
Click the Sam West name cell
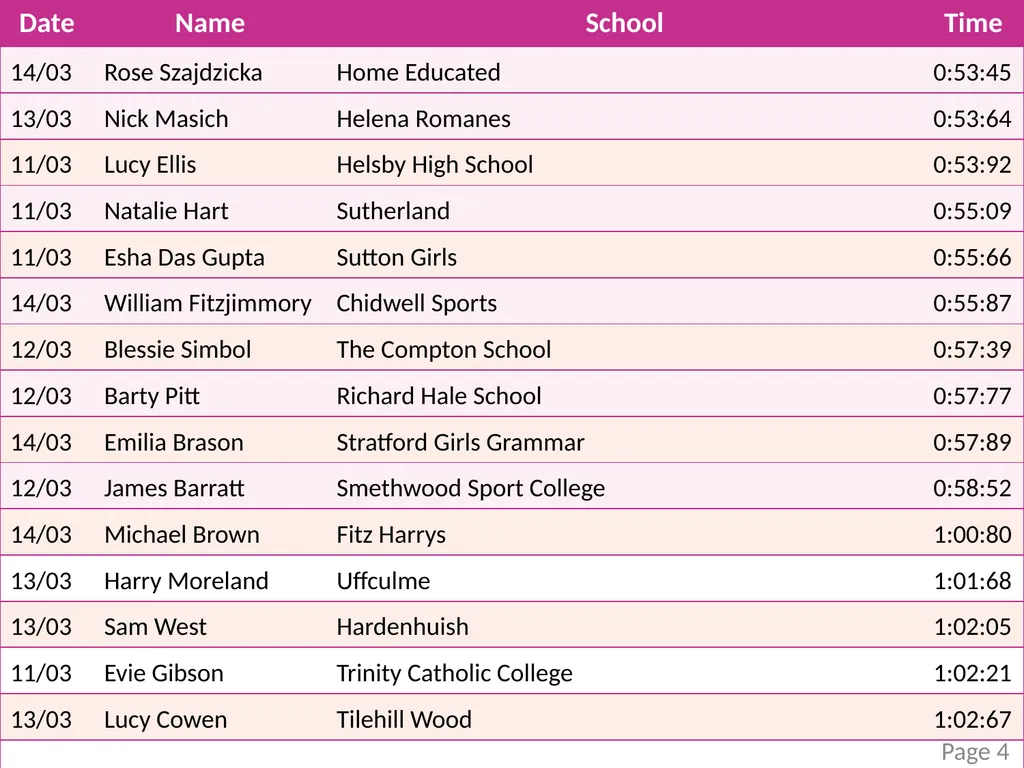[155, 627]
